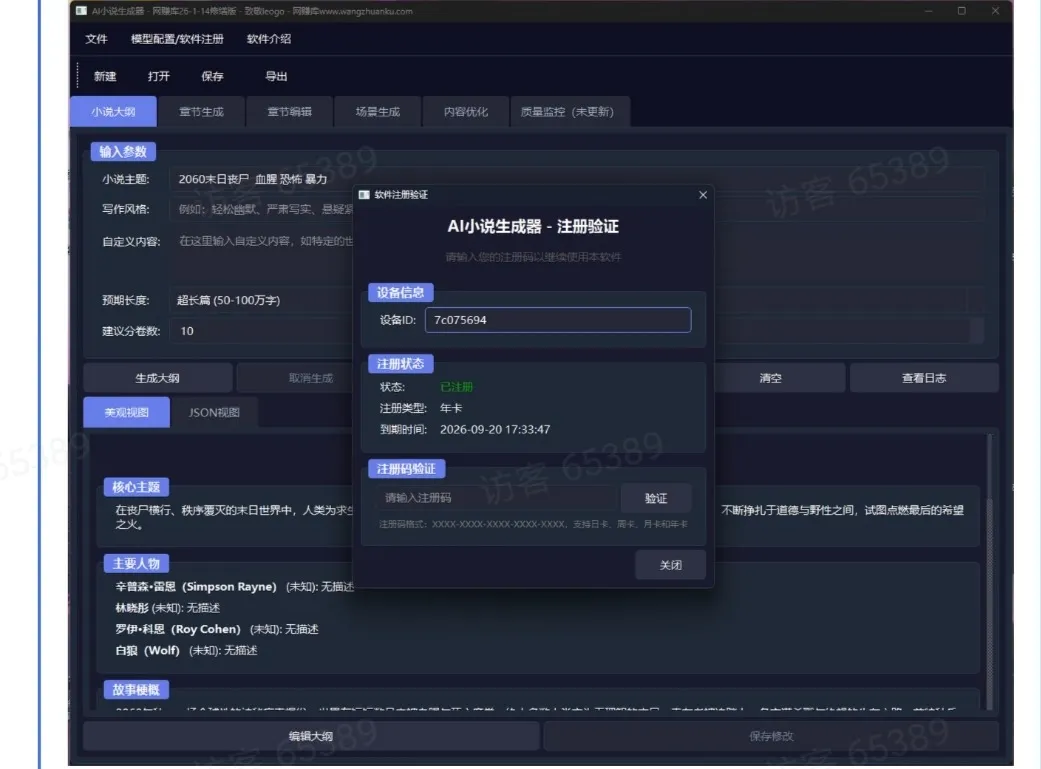
Task: Switch to the 内容优化 tab
Action: 466,112
